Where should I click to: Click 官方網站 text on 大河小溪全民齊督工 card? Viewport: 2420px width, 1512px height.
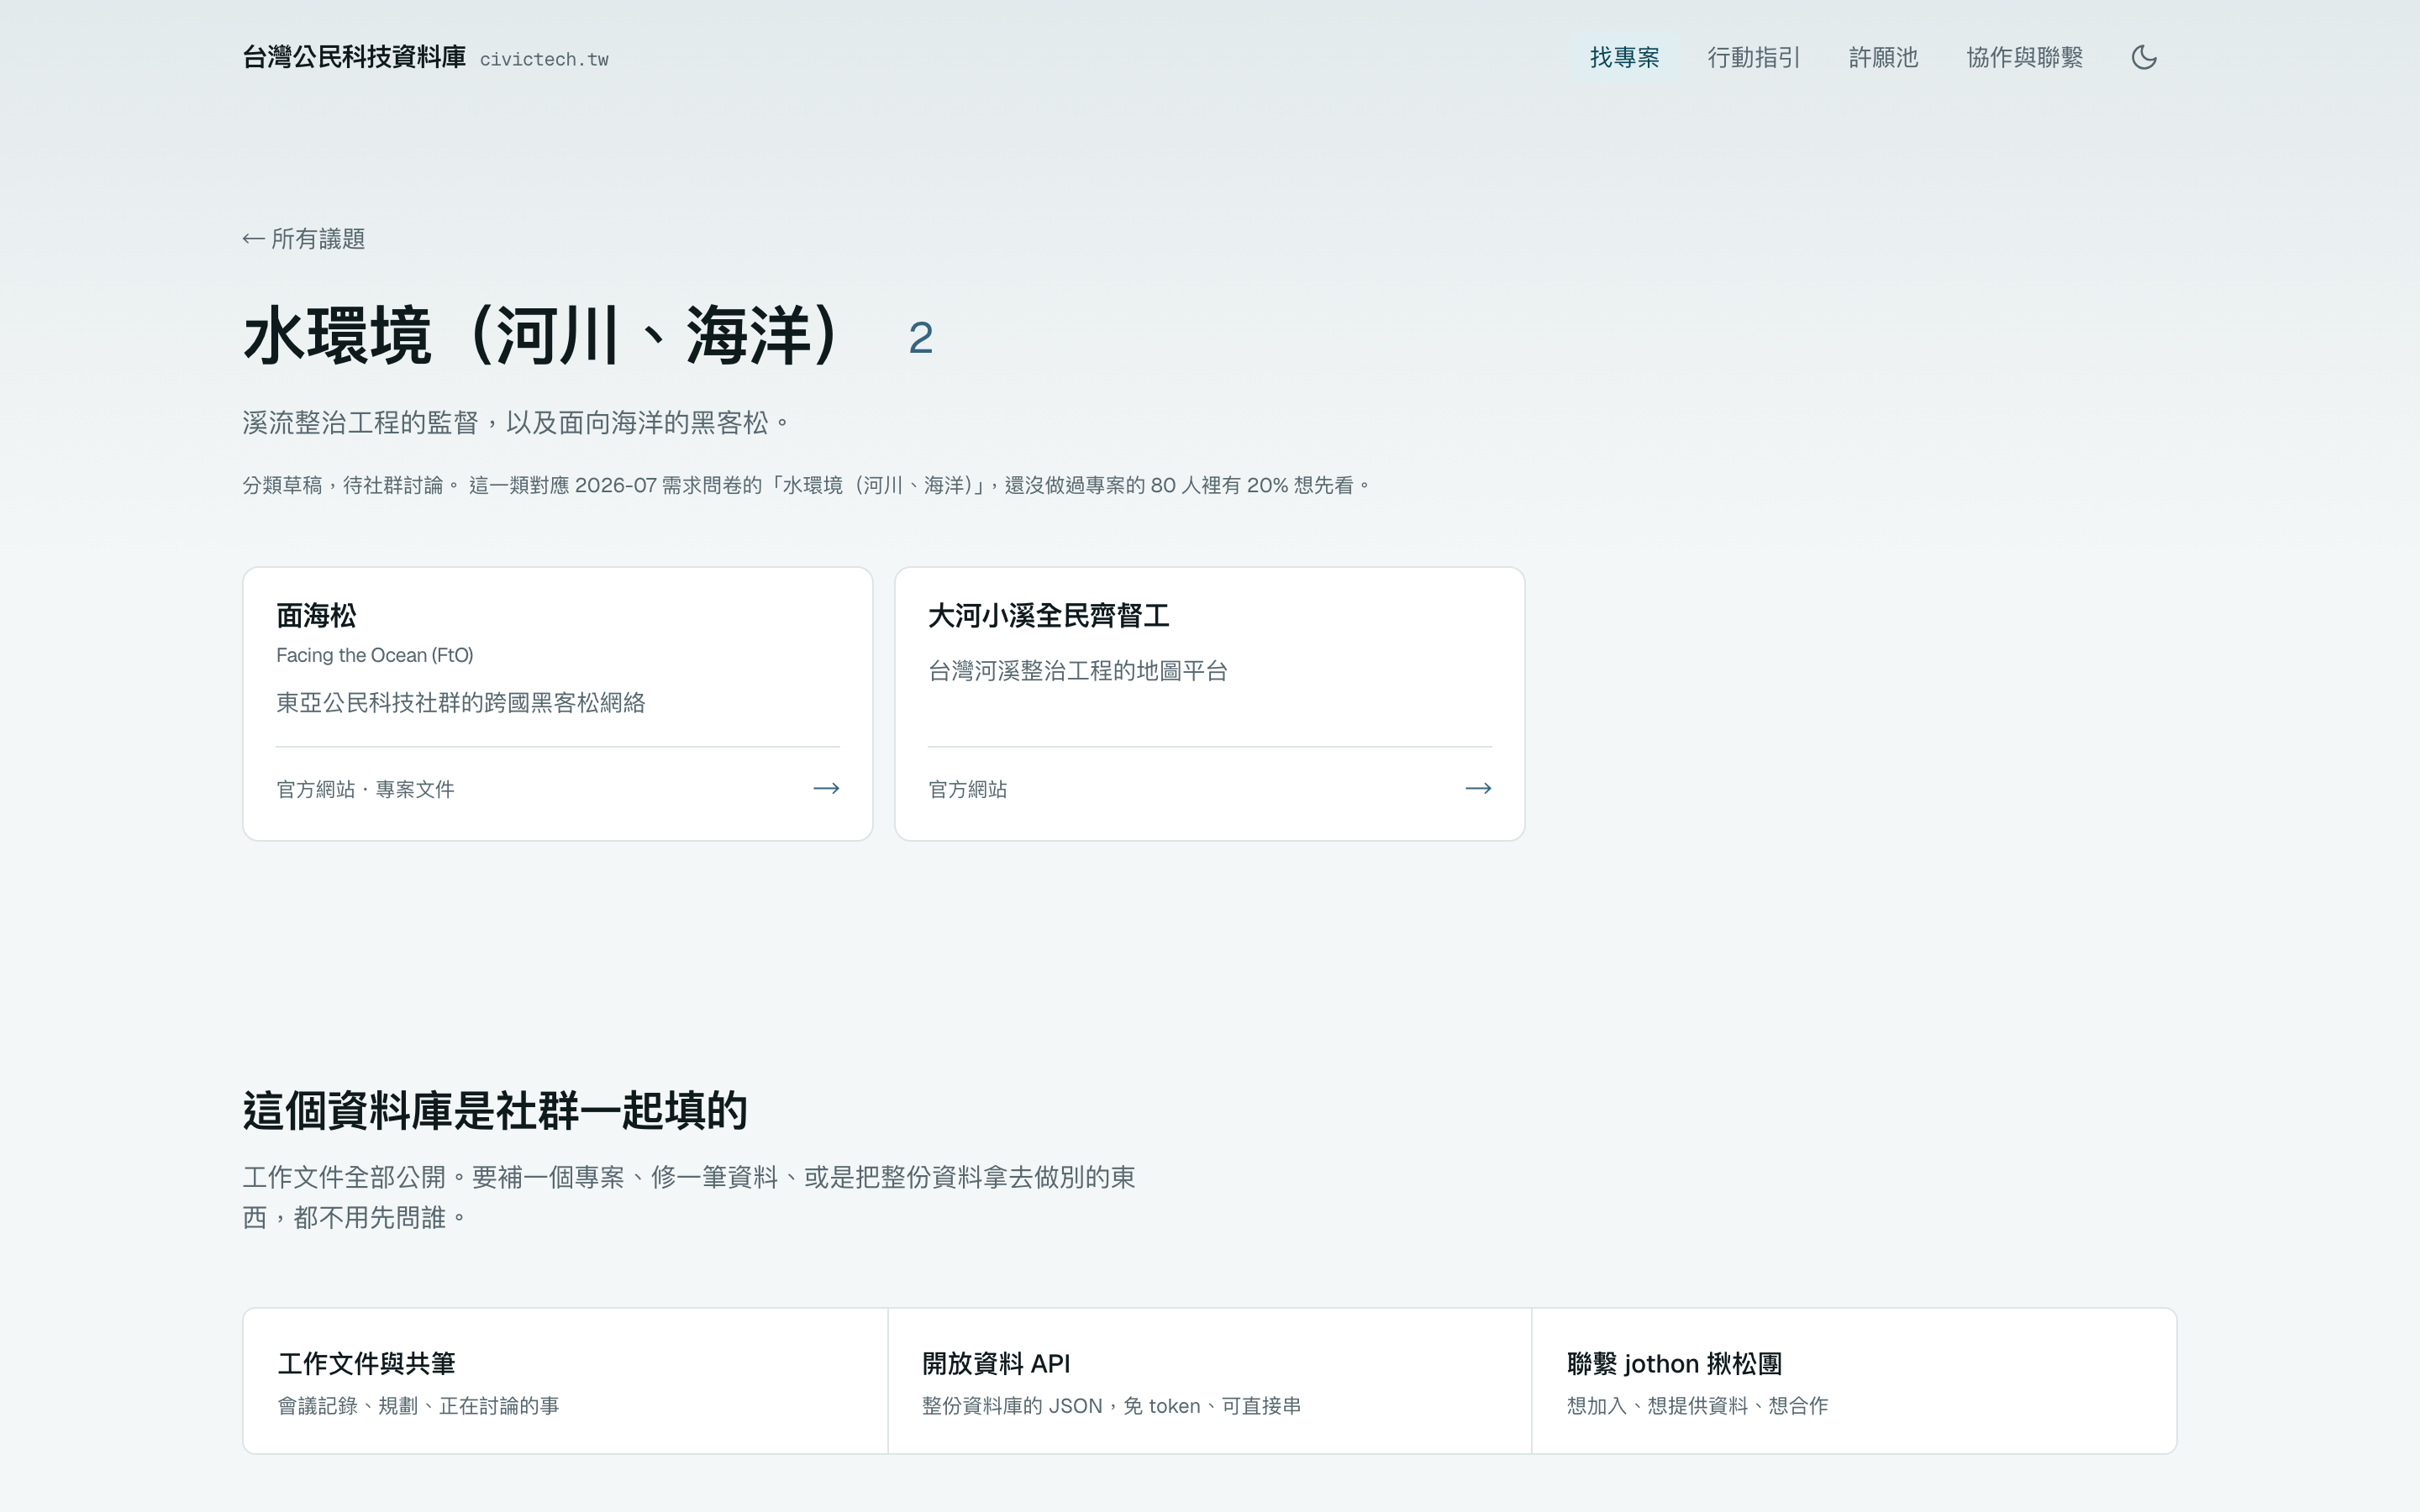tap(967, 789)
